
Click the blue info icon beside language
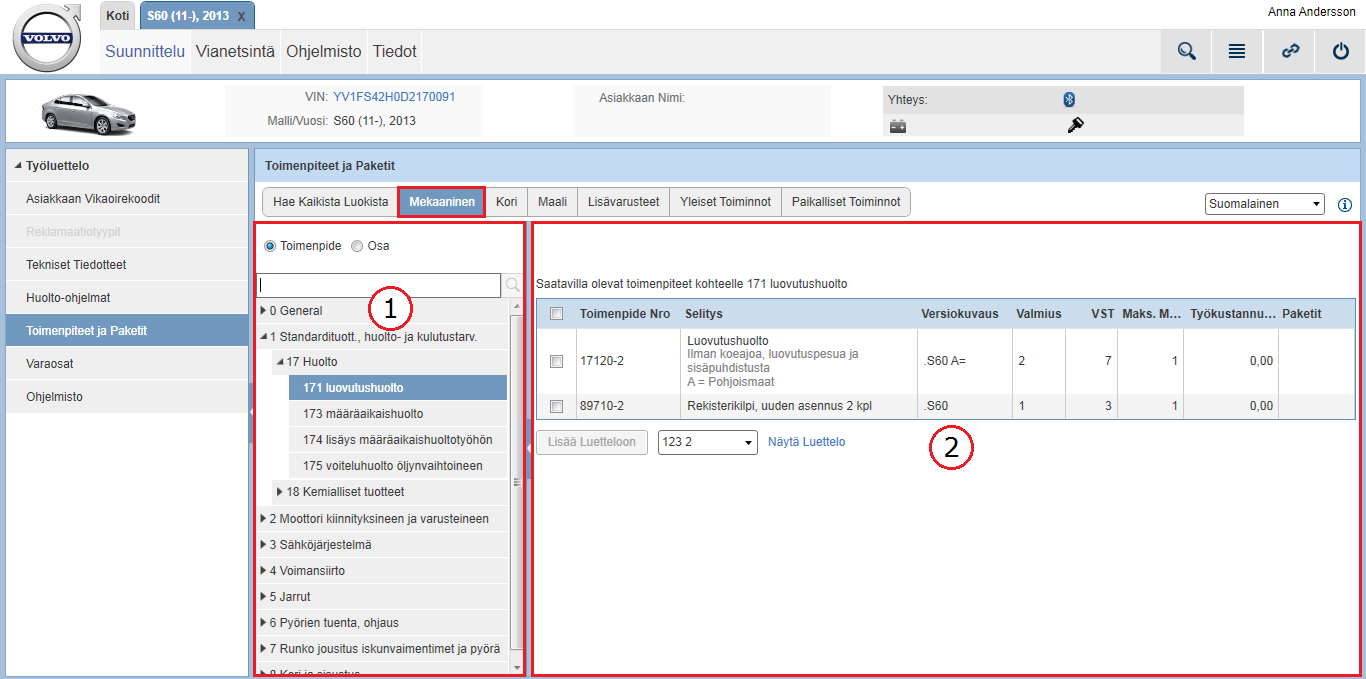tap(1344, 204)
